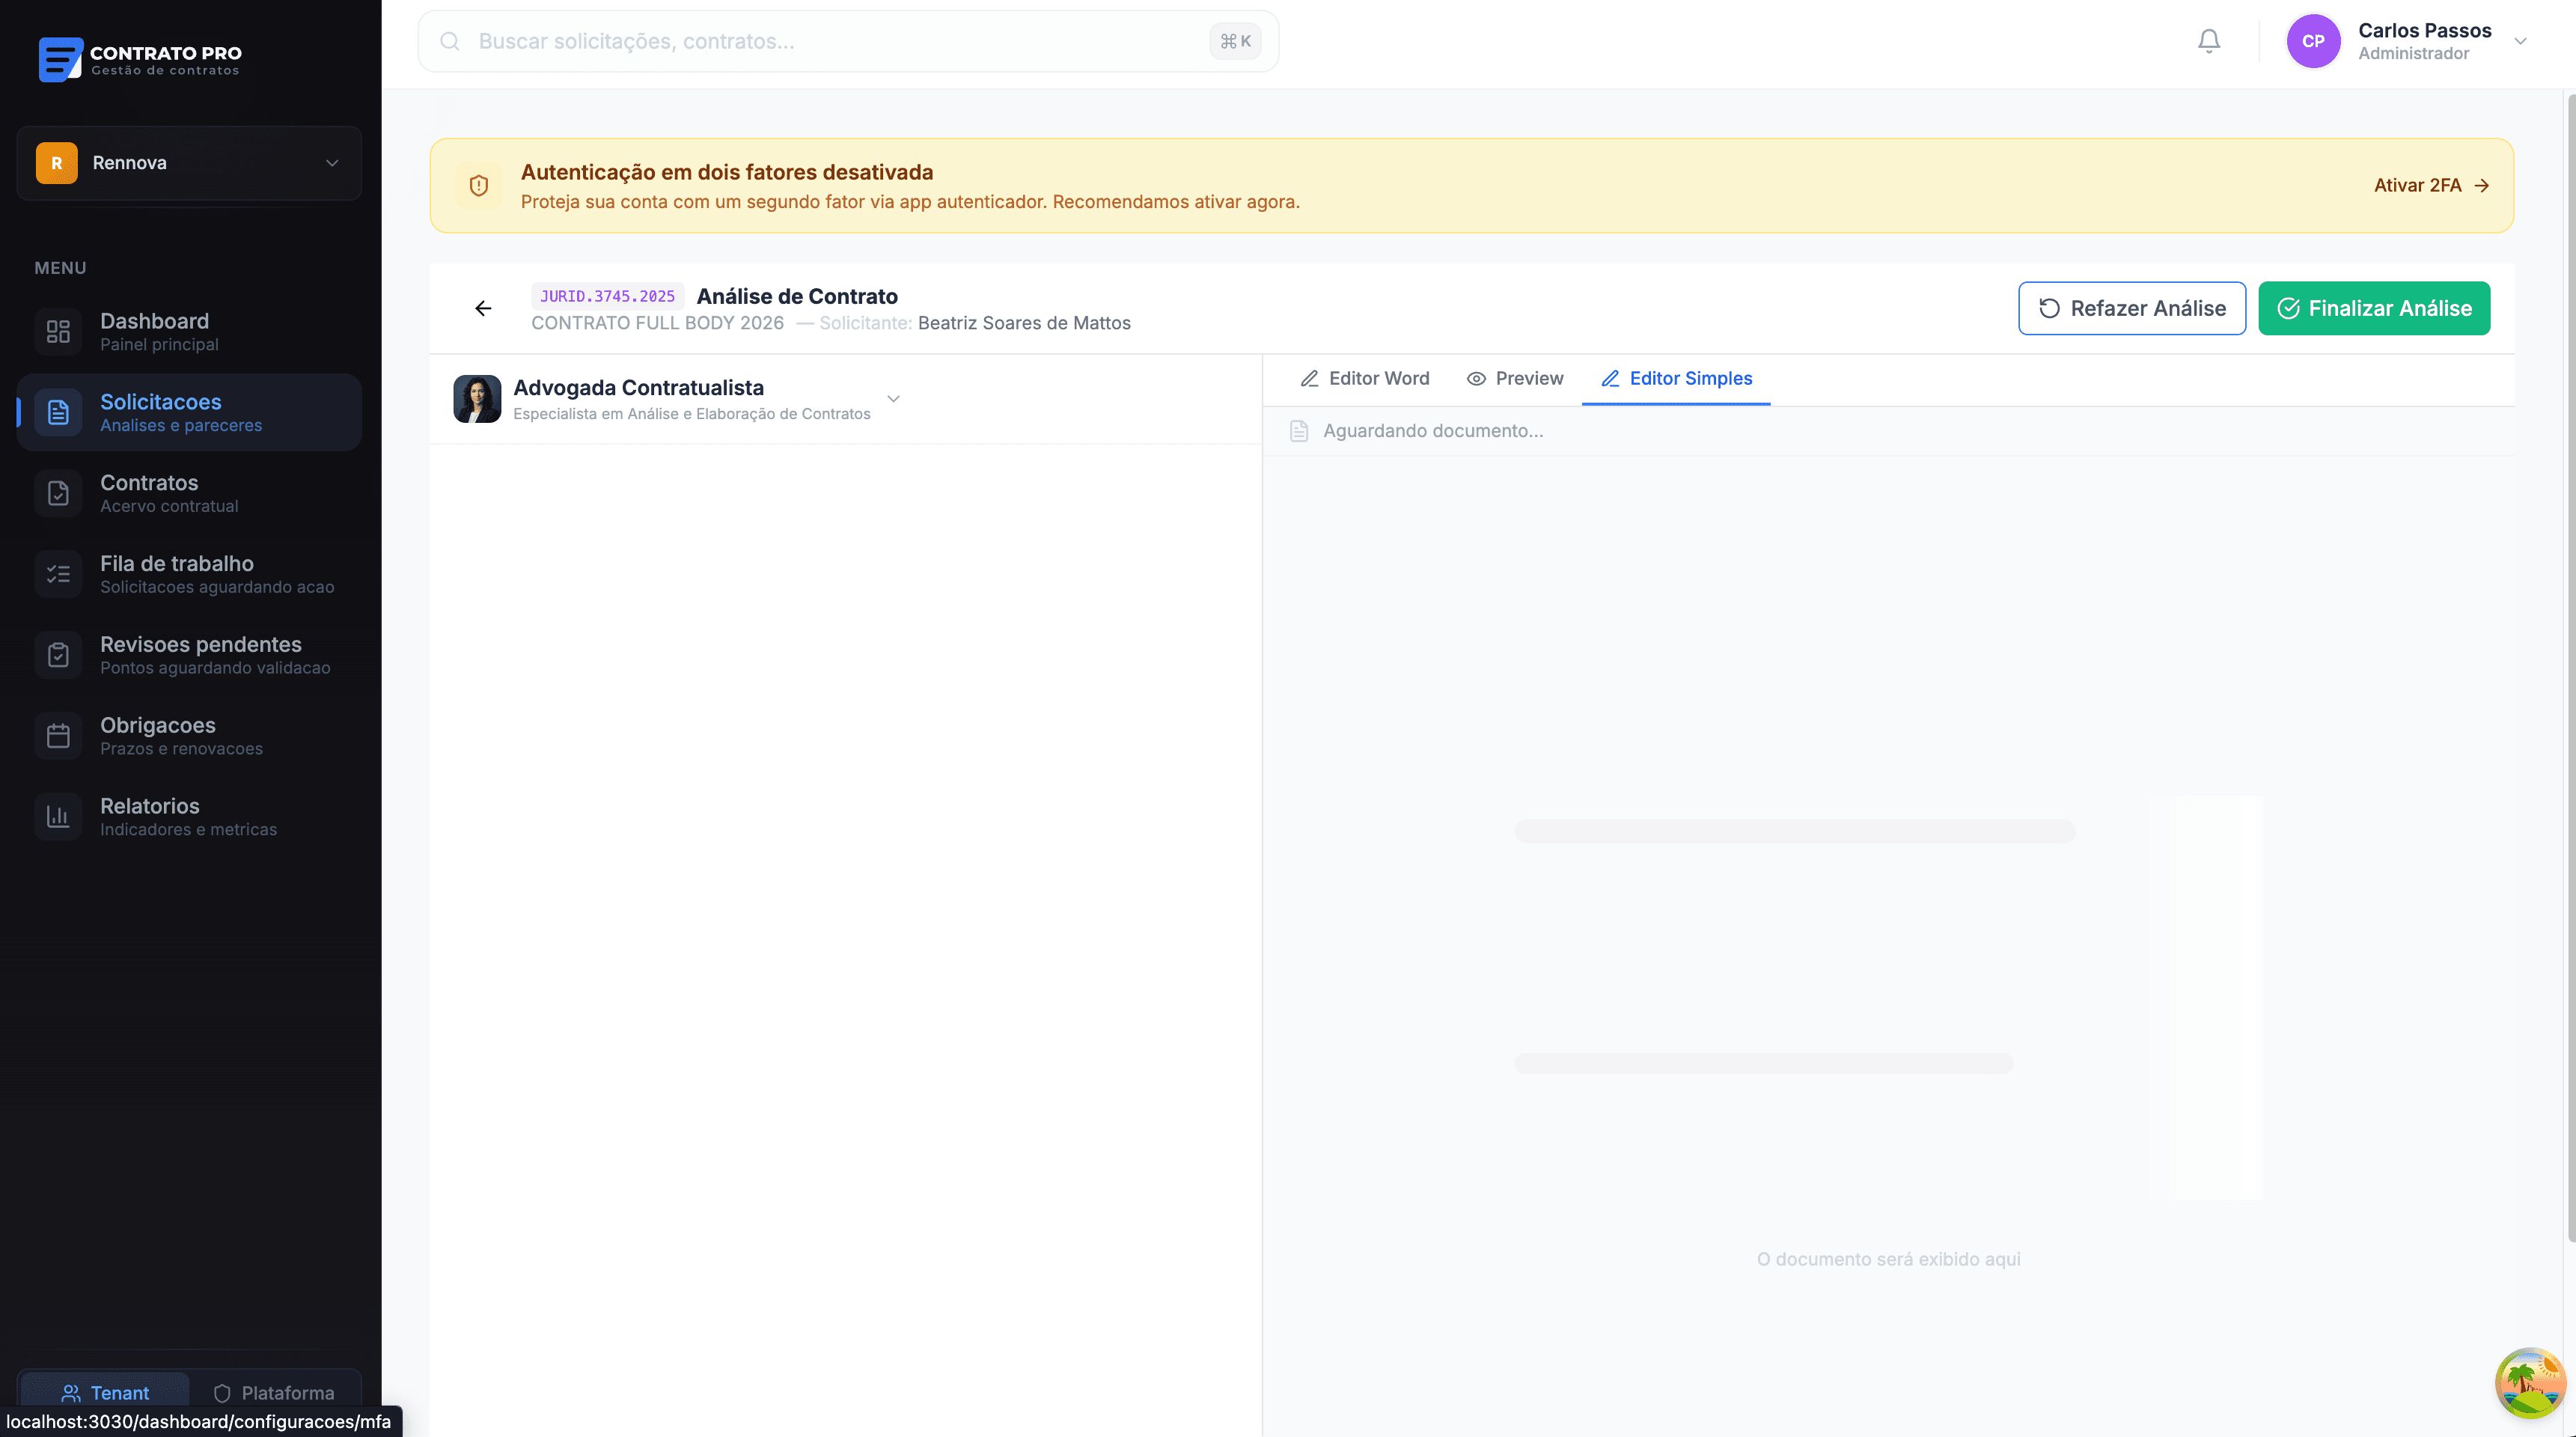Click the Relatorios bar chart icon
This screenshot has width=2576, height=1437.
tap(58, 817)
